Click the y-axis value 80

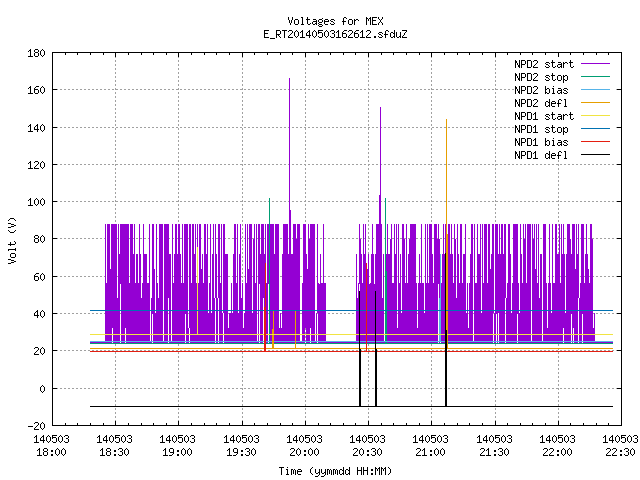click(x=39, y=239)
